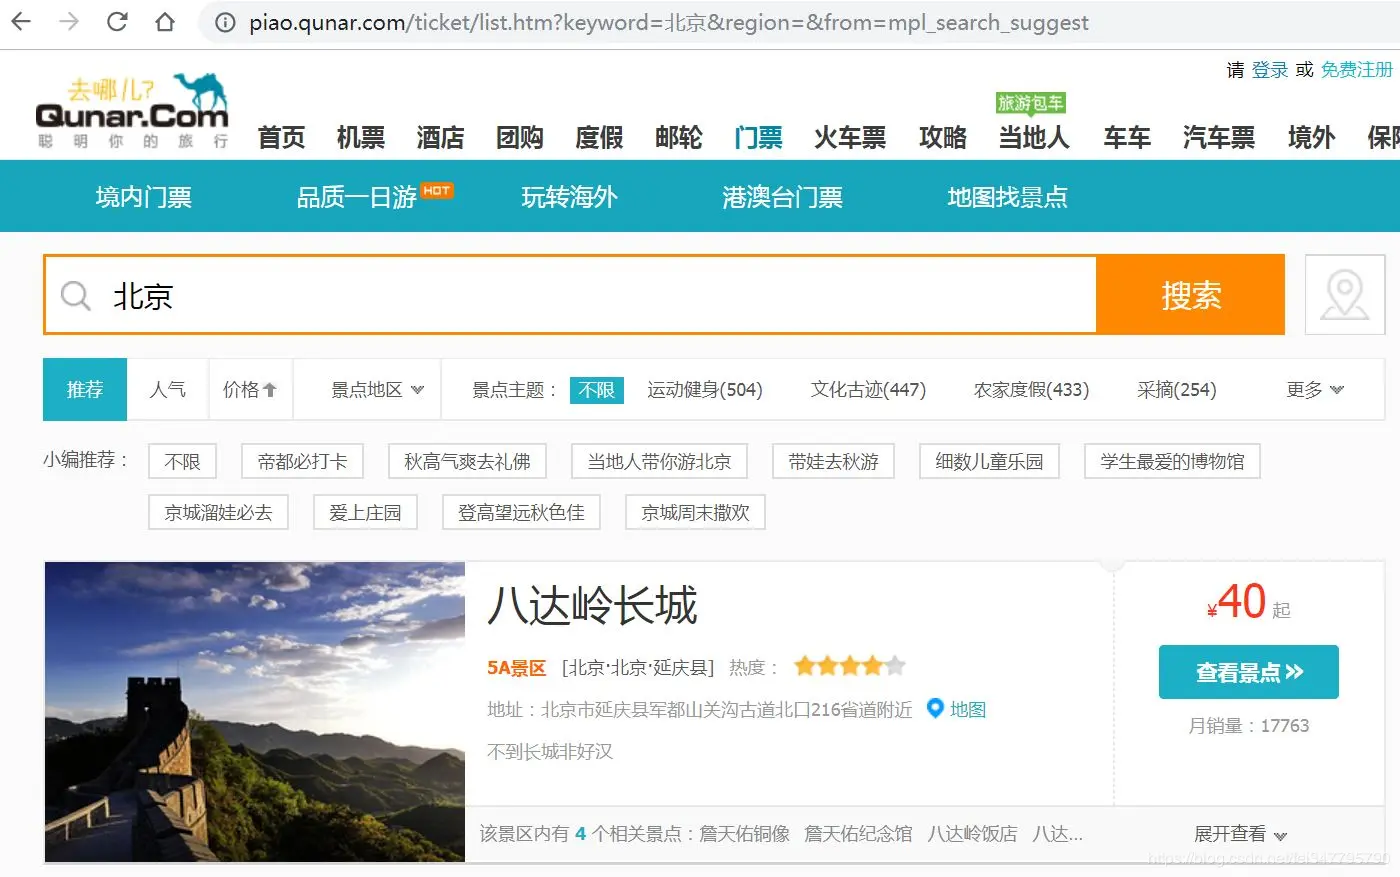The image size is (1400, 877).
Task: Open the 免费注册 registration link
Action: point(1355,70)
